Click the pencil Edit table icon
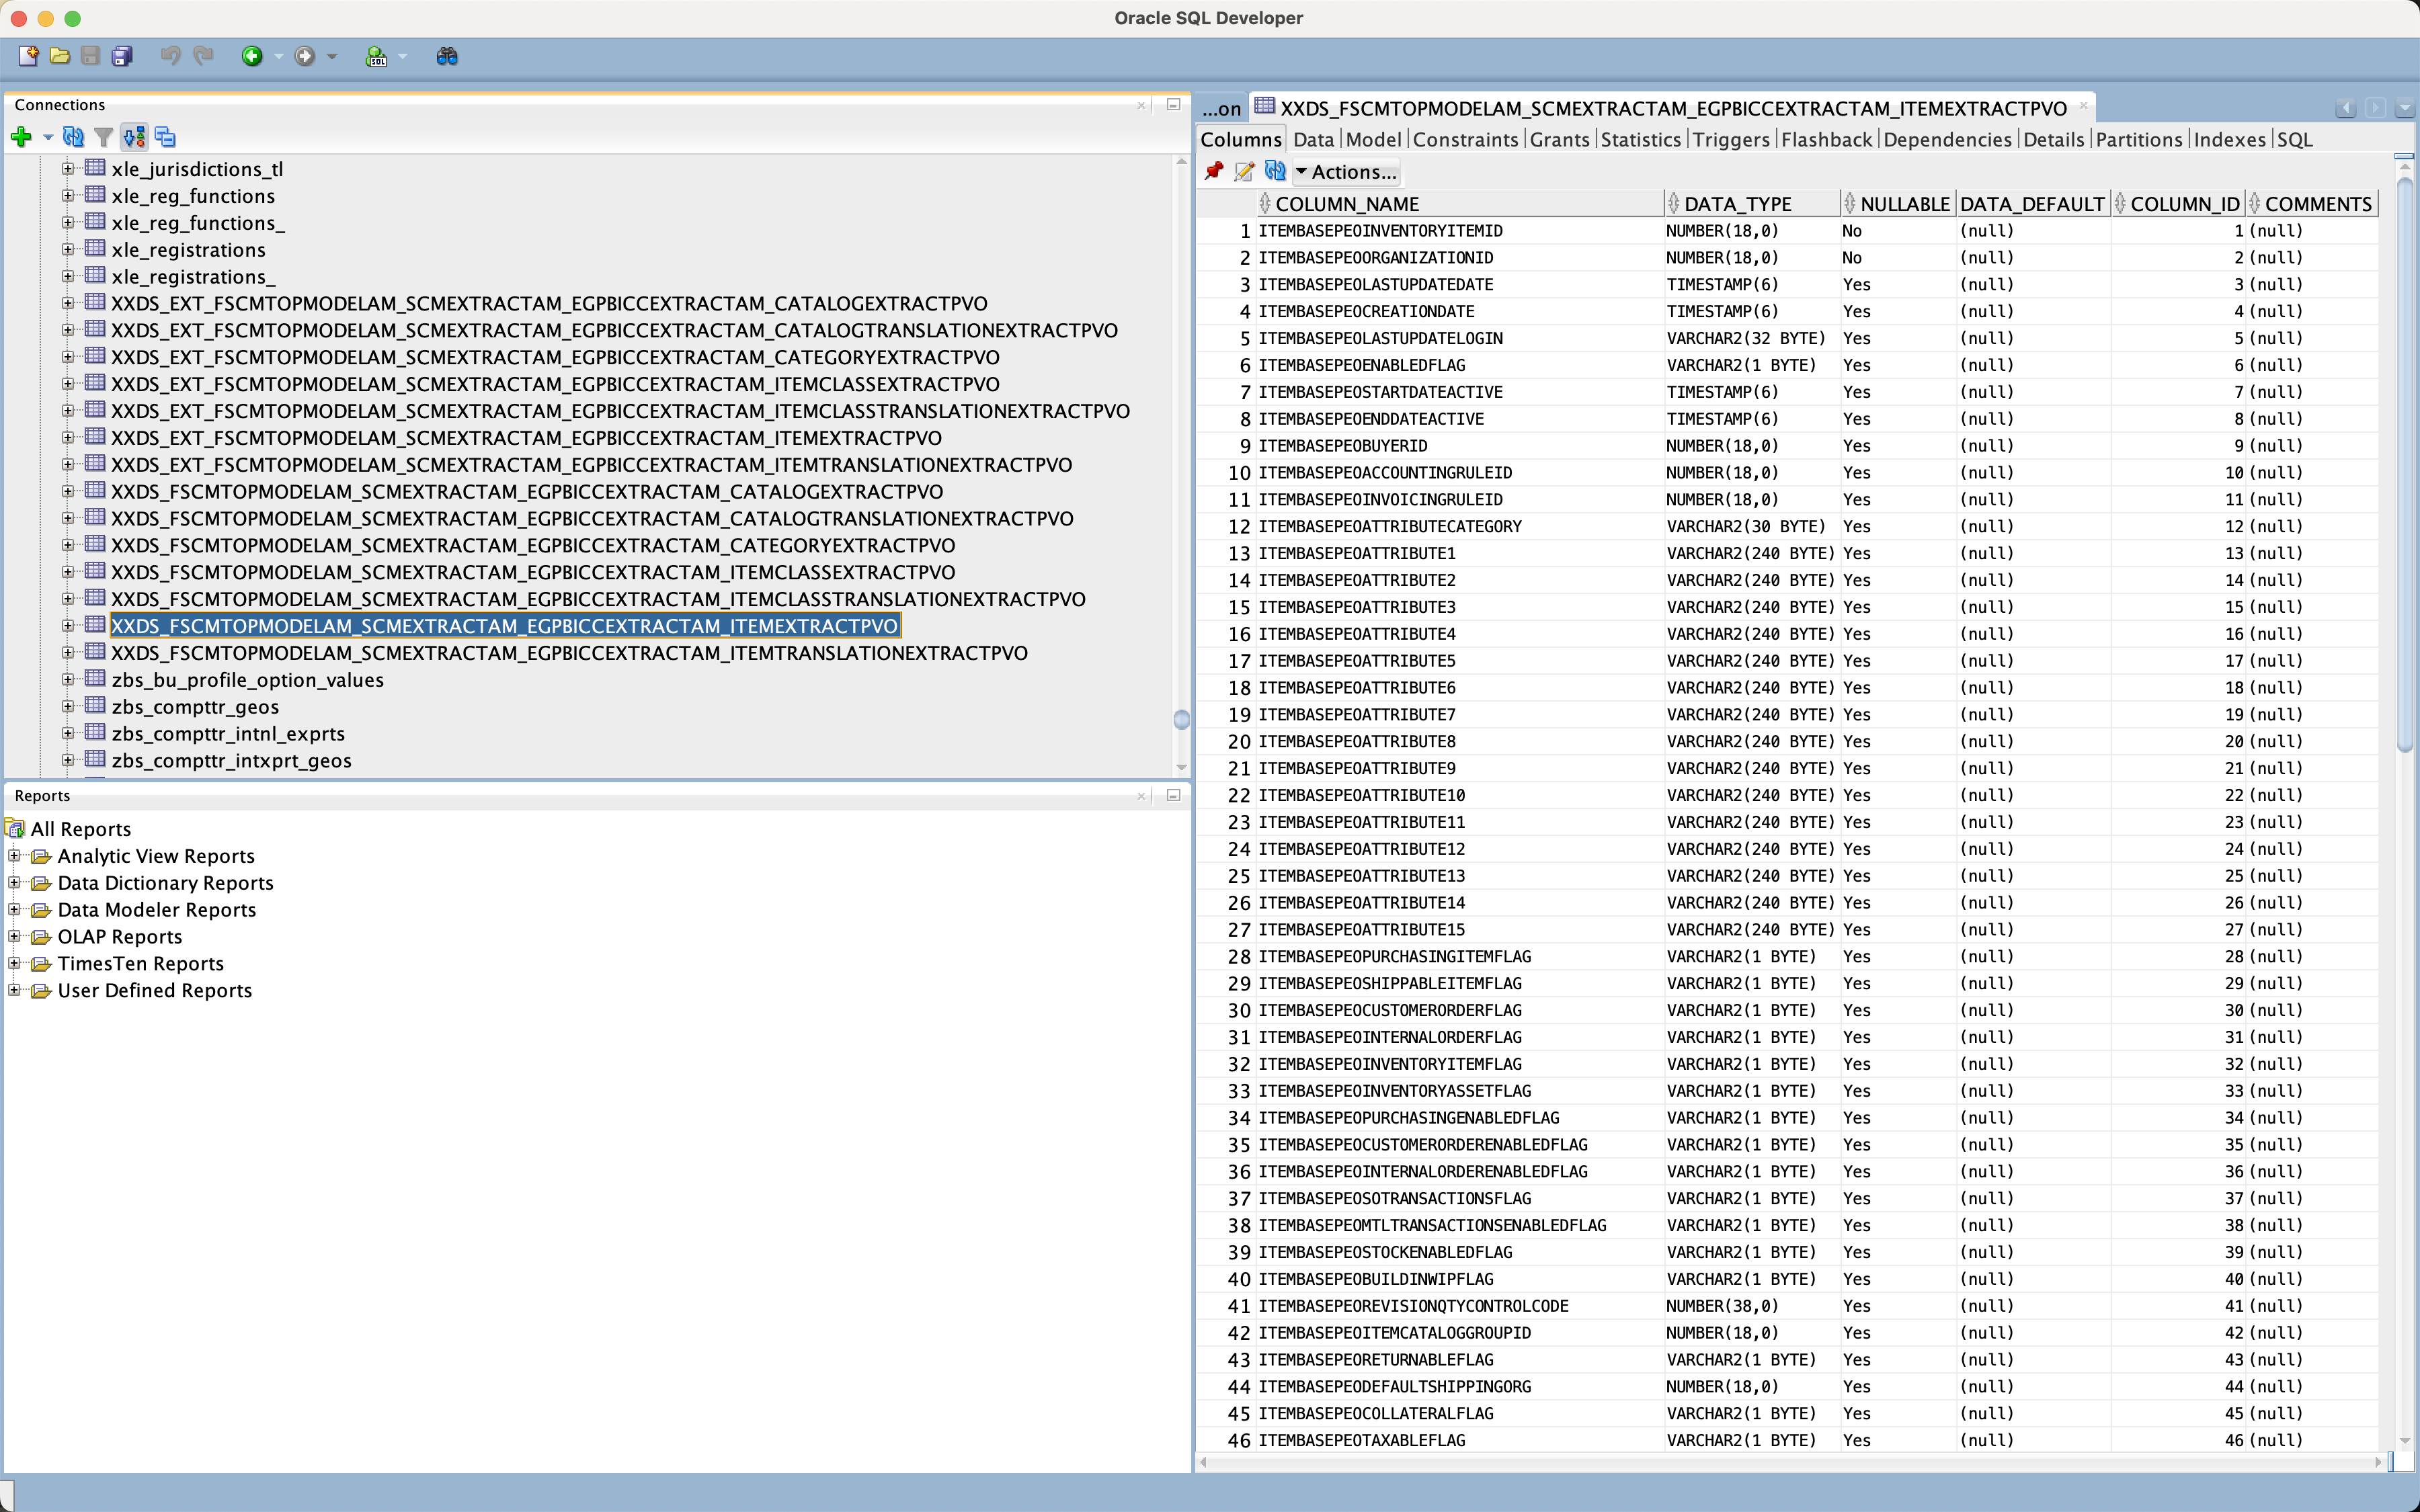The width and height of the screenshot is (2420, 1512). click(1244, 171)
